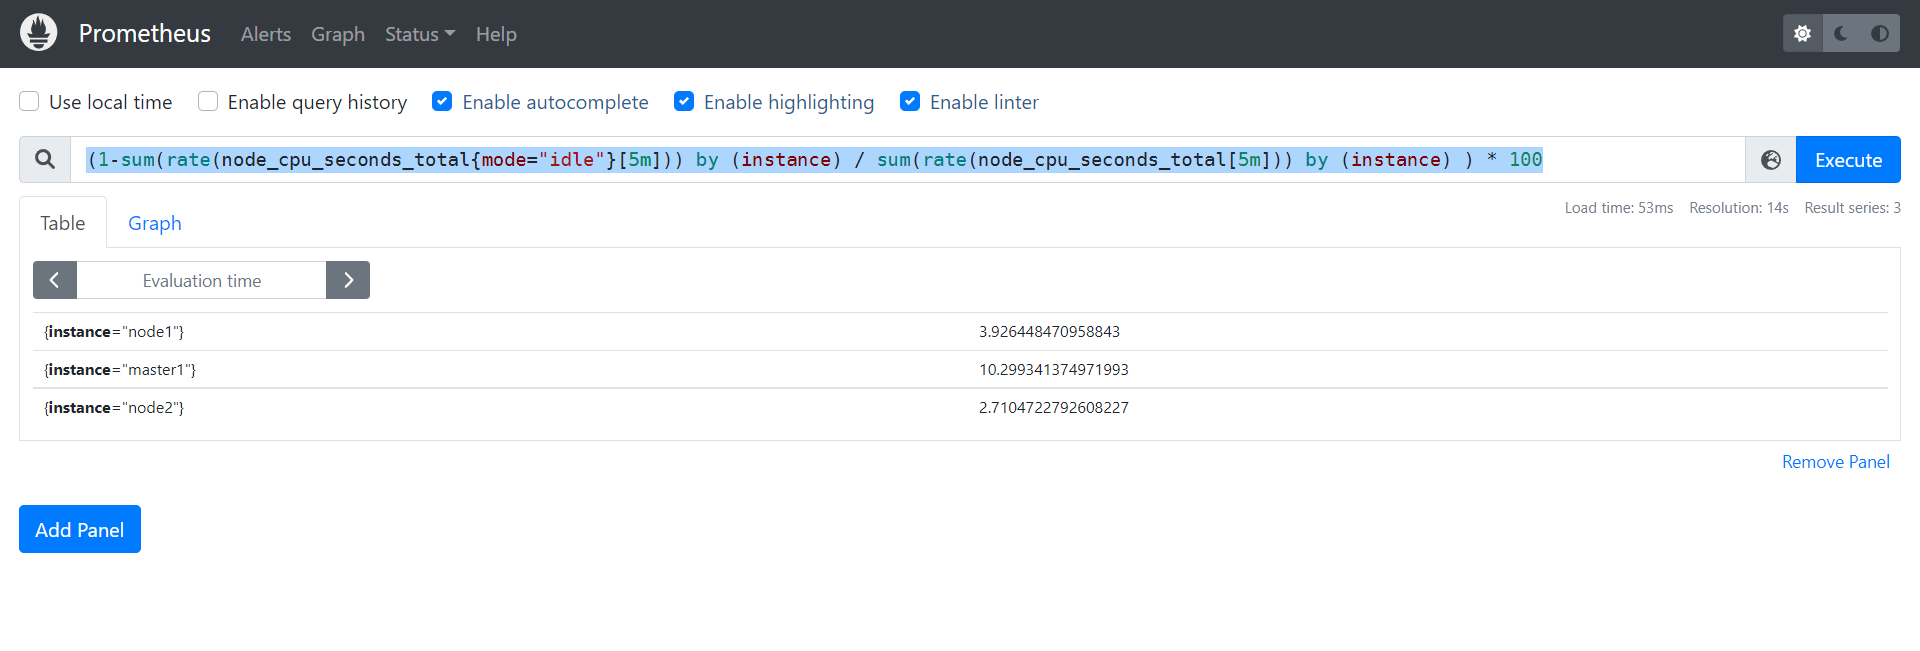1920x651 pixels.
Task: Toggle Use local time checkbox
Action: [29, 101]
